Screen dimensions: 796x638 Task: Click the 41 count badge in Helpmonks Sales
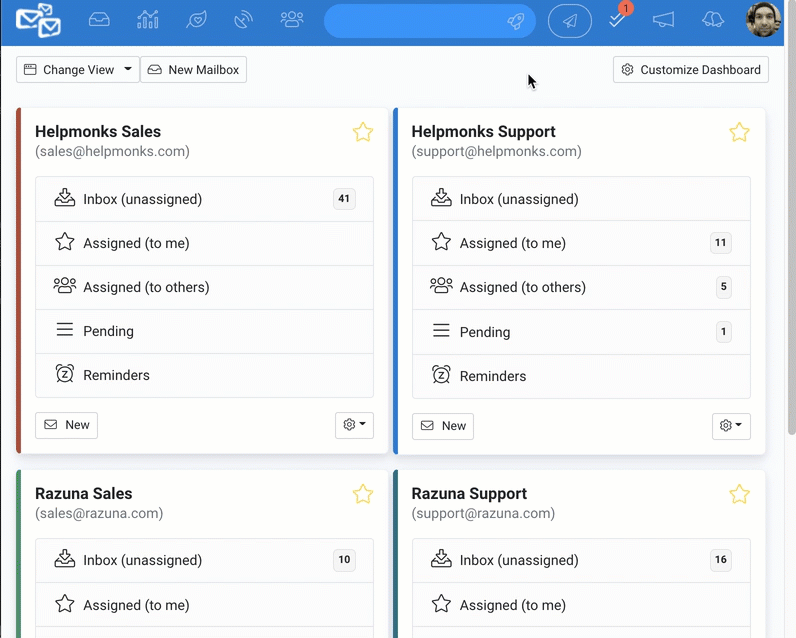click(x=344, y=198)
